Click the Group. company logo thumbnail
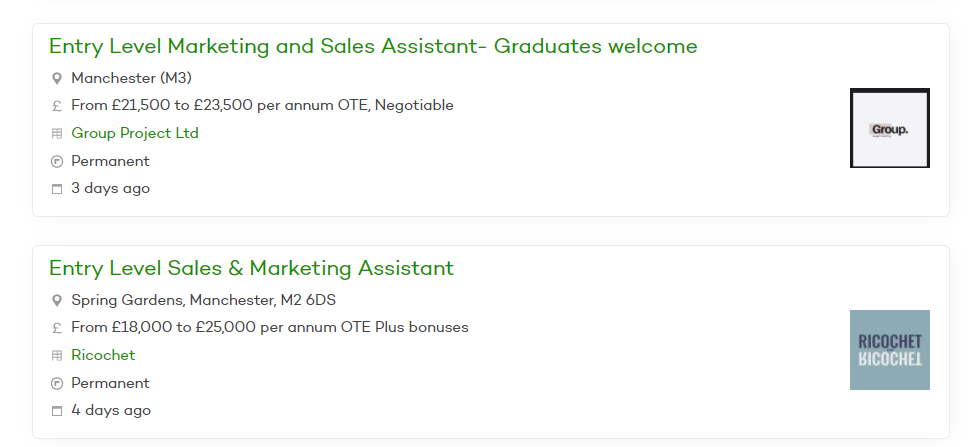This screenshot has height=447, width=978. click(x=889, y=128)
